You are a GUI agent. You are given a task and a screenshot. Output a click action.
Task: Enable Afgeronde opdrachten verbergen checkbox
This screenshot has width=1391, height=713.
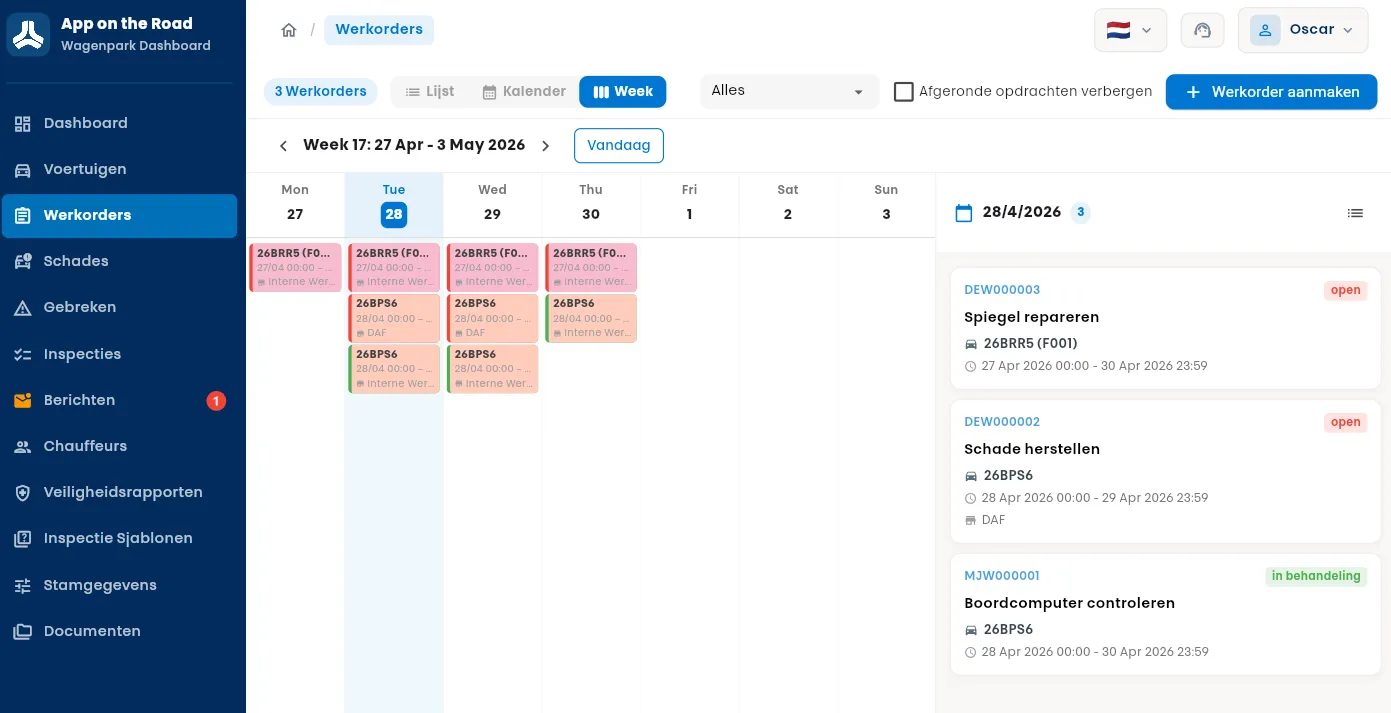(904, 92)
